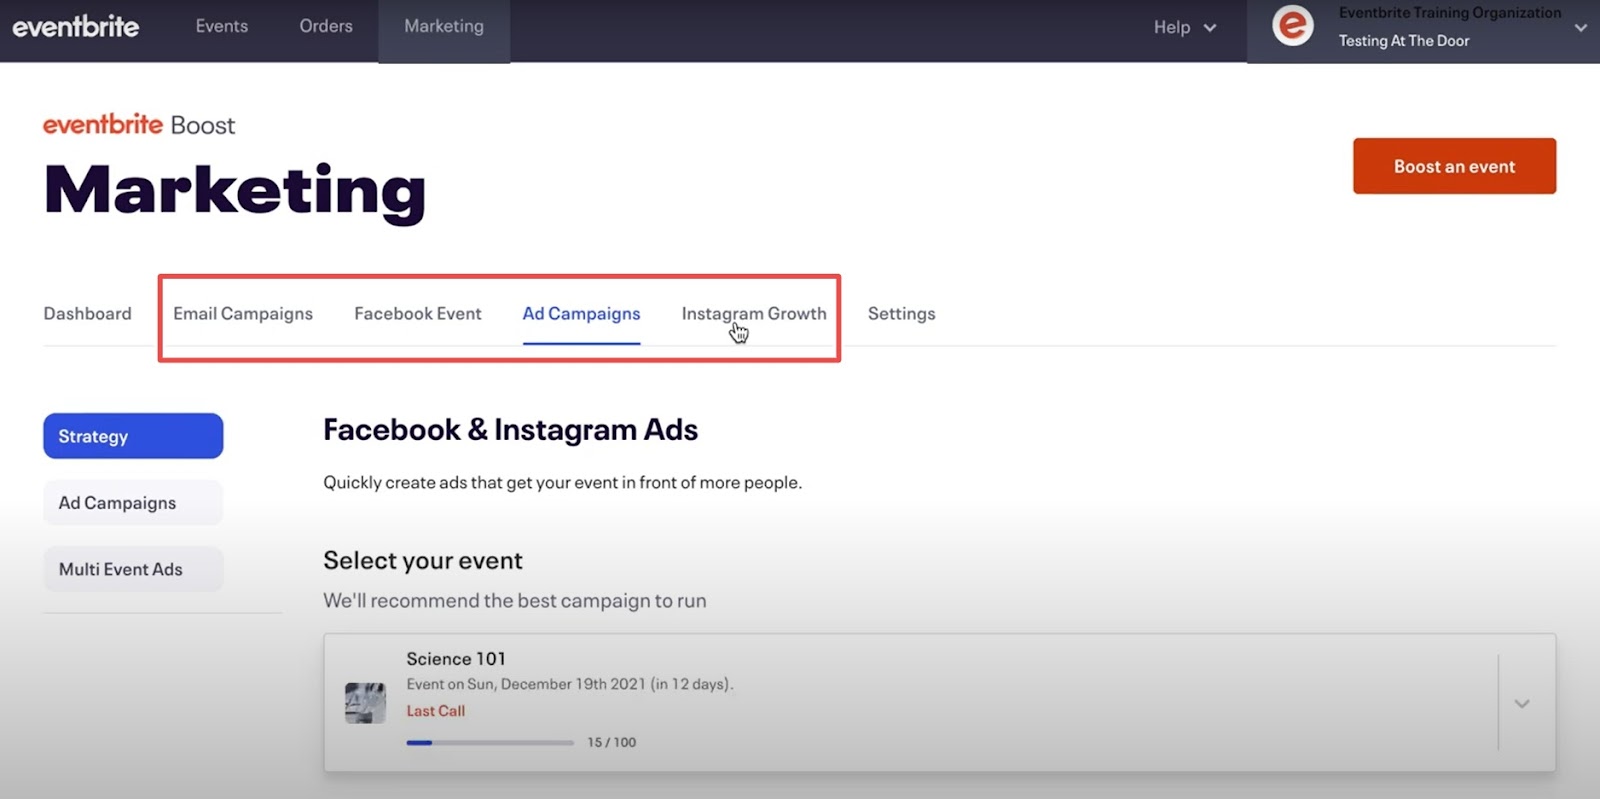This screenshot has height=799, width=1600.
Task: Click the Eventbrite logo in the header
Action: pyautogui.click(x=75, y=26)
